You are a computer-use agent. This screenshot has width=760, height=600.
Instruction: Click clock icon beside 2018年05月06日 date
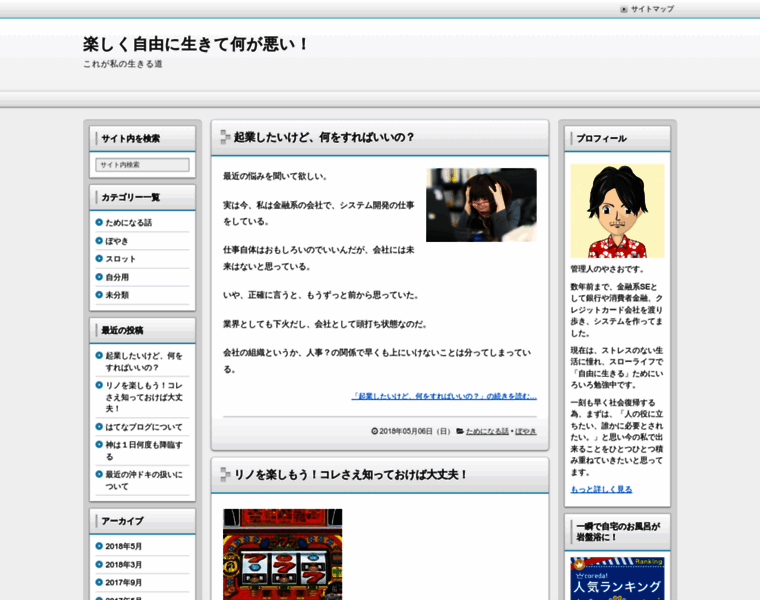coord(374,431)
